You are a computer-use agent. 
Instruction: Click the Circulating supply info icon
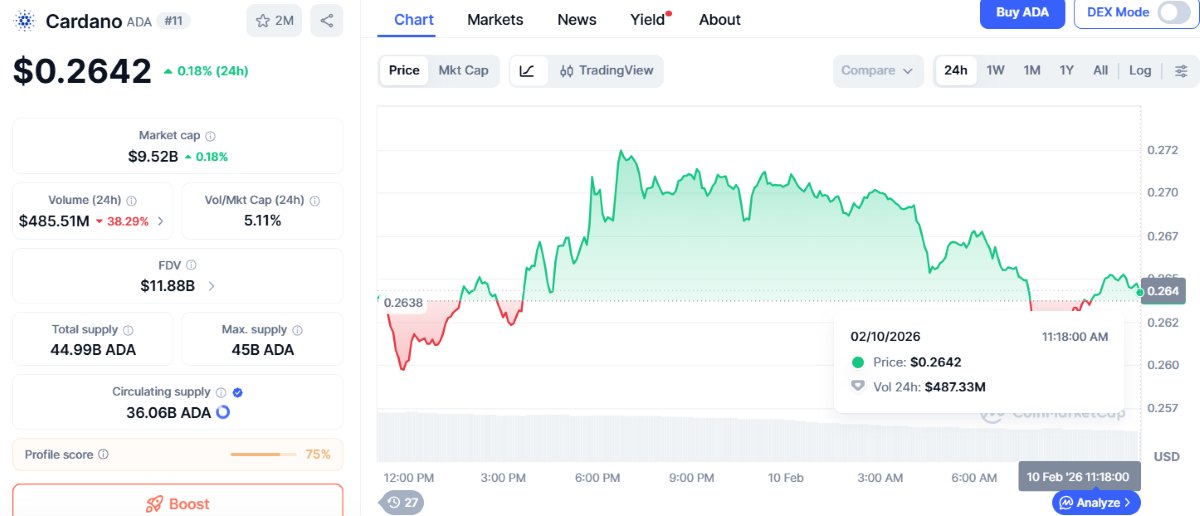[221, 393]
